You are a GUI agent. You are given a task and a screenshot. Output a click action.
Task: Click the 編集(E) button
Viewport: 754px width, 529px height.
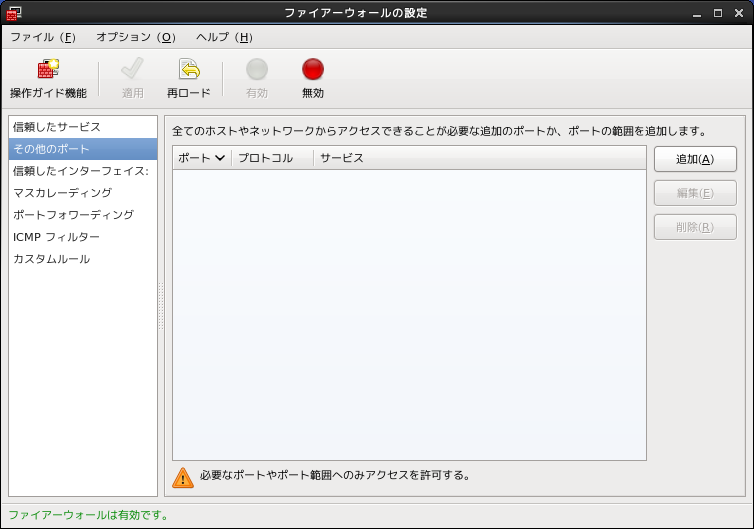coord(695,193)
